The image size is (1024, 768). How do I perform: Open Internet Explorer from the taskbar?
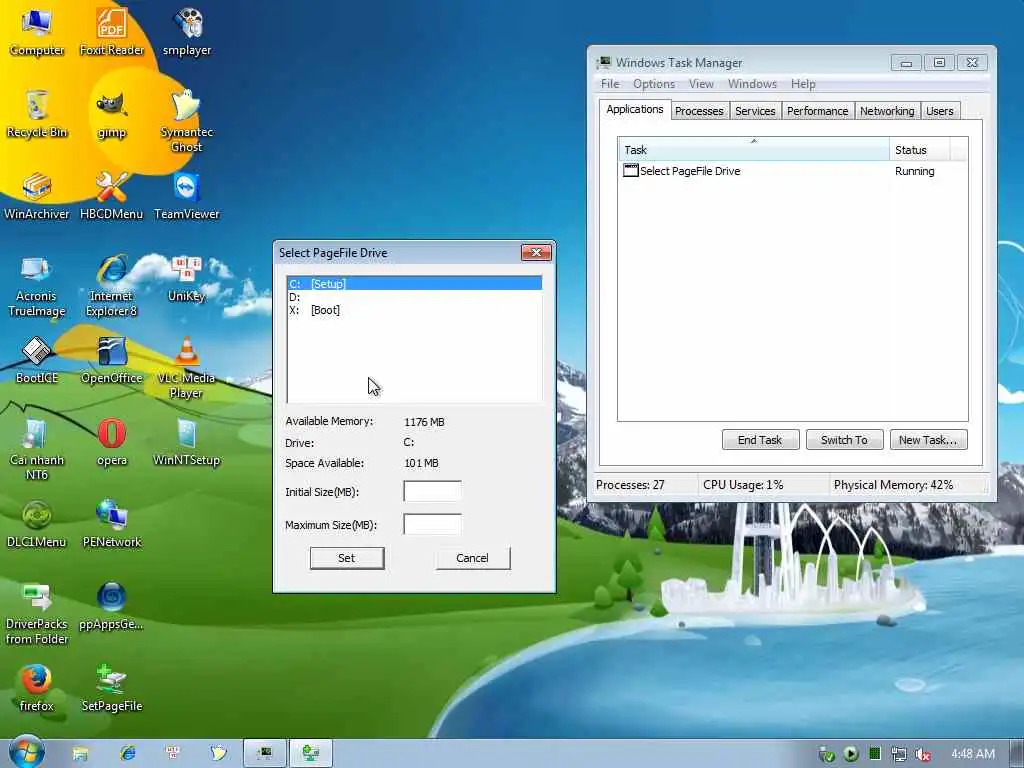coord(127,754)
